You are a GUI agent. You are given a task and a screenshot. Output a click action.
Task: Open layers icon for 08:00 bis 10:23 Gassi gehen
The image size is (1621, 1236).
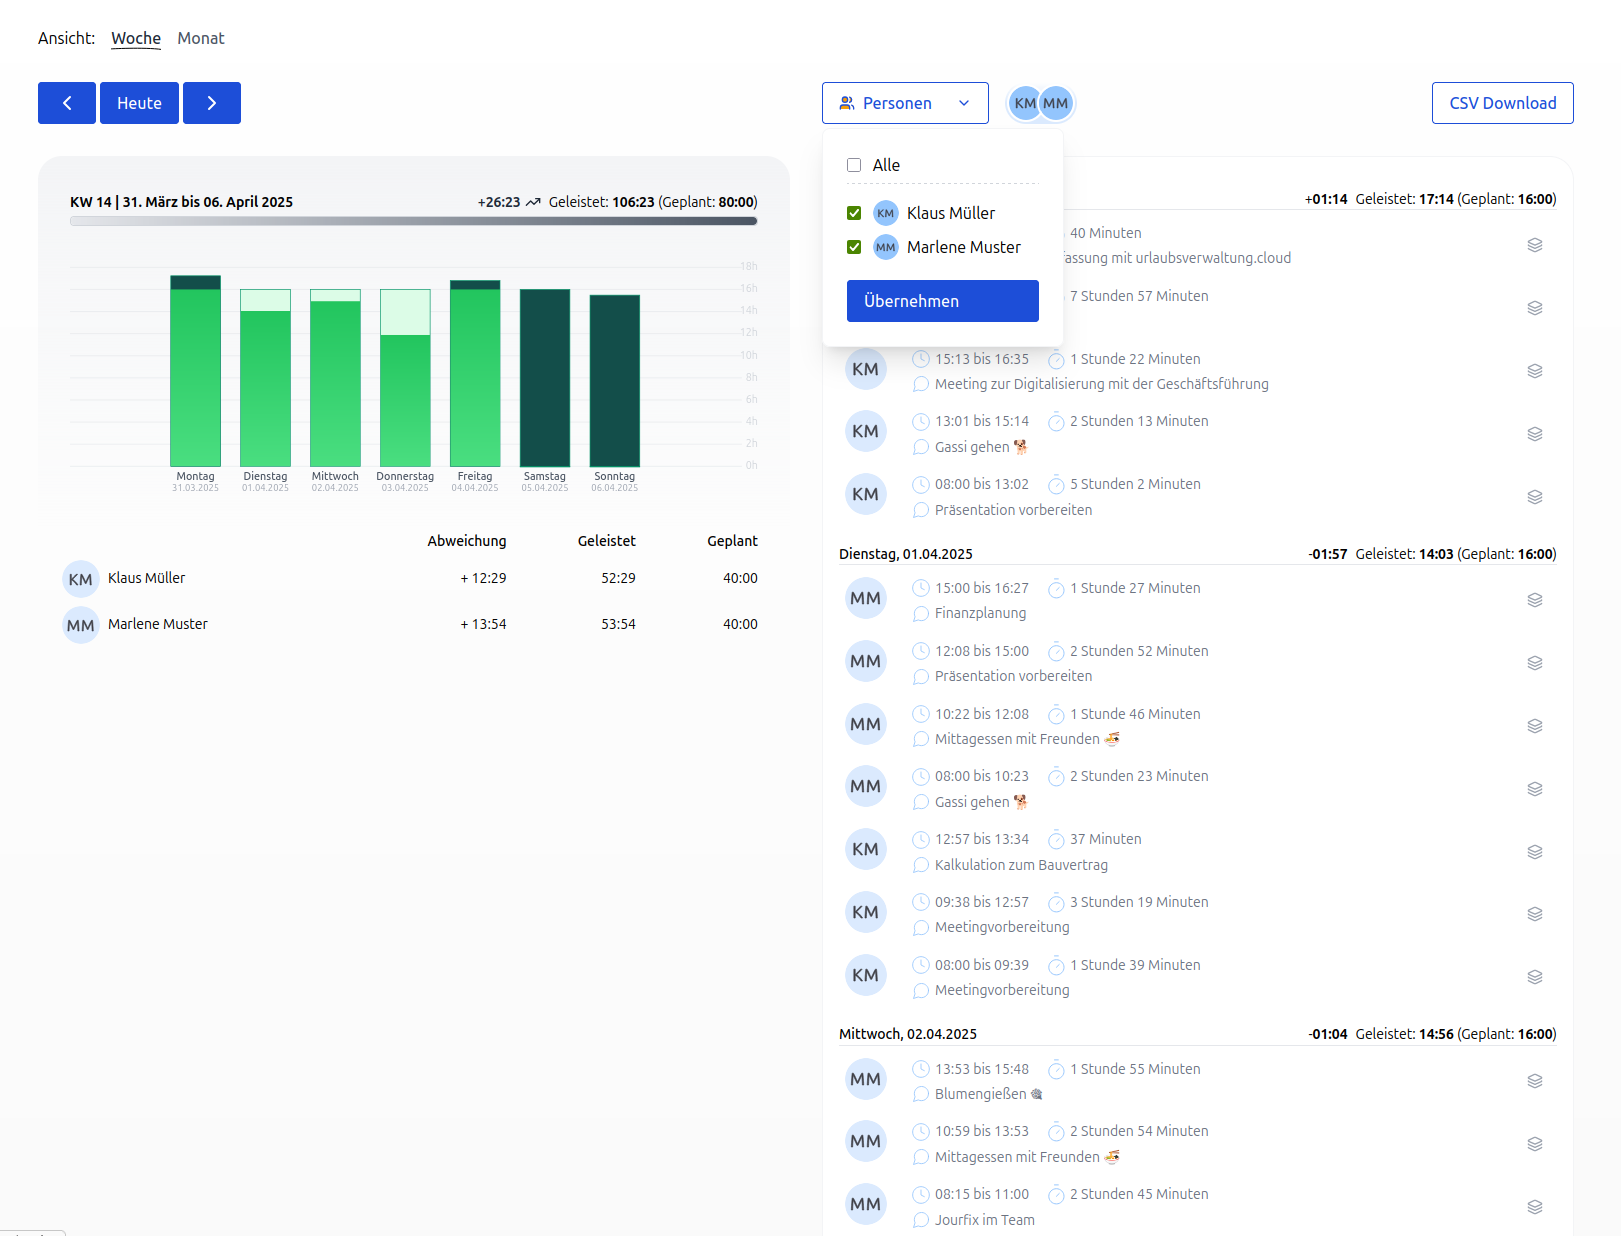[x=1535, y=789]
